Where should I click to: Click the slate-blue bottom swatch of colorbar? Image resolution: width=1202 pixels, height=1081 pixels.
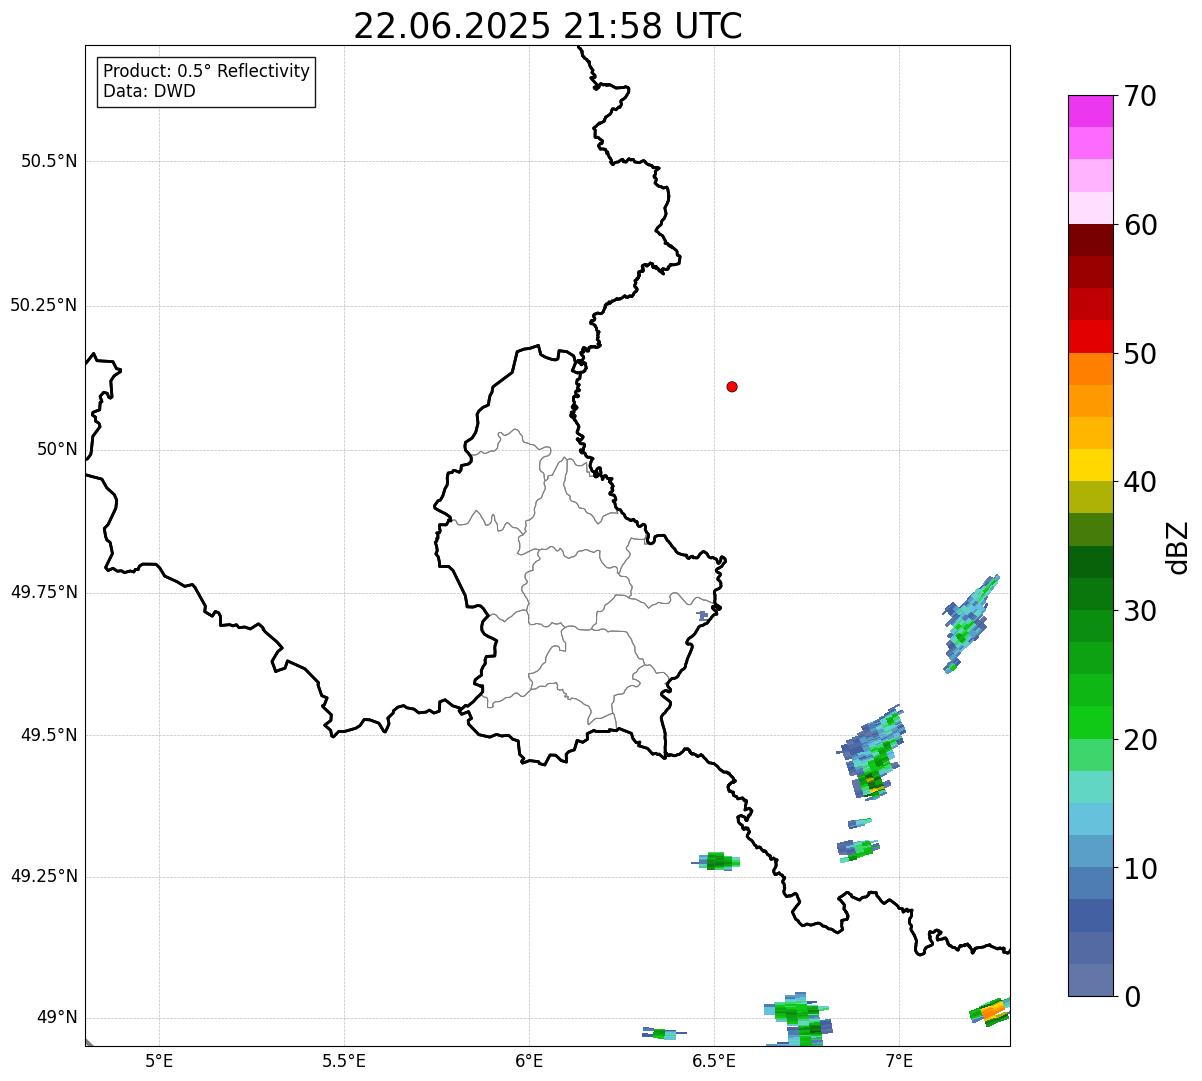coord(1090,980)
